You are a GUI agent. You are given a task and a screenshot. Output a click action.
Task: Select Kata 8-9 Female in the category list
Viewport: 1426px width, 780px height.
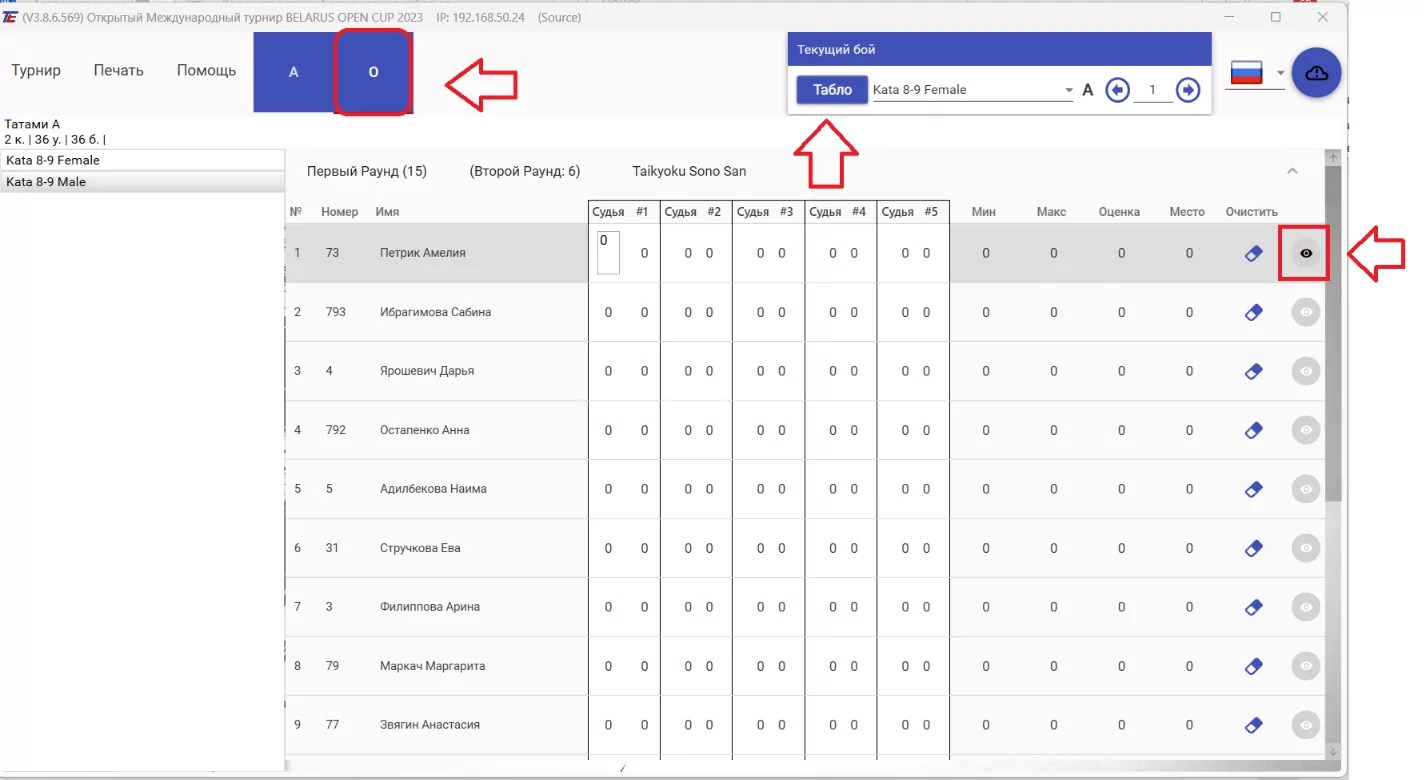point(142,160)
